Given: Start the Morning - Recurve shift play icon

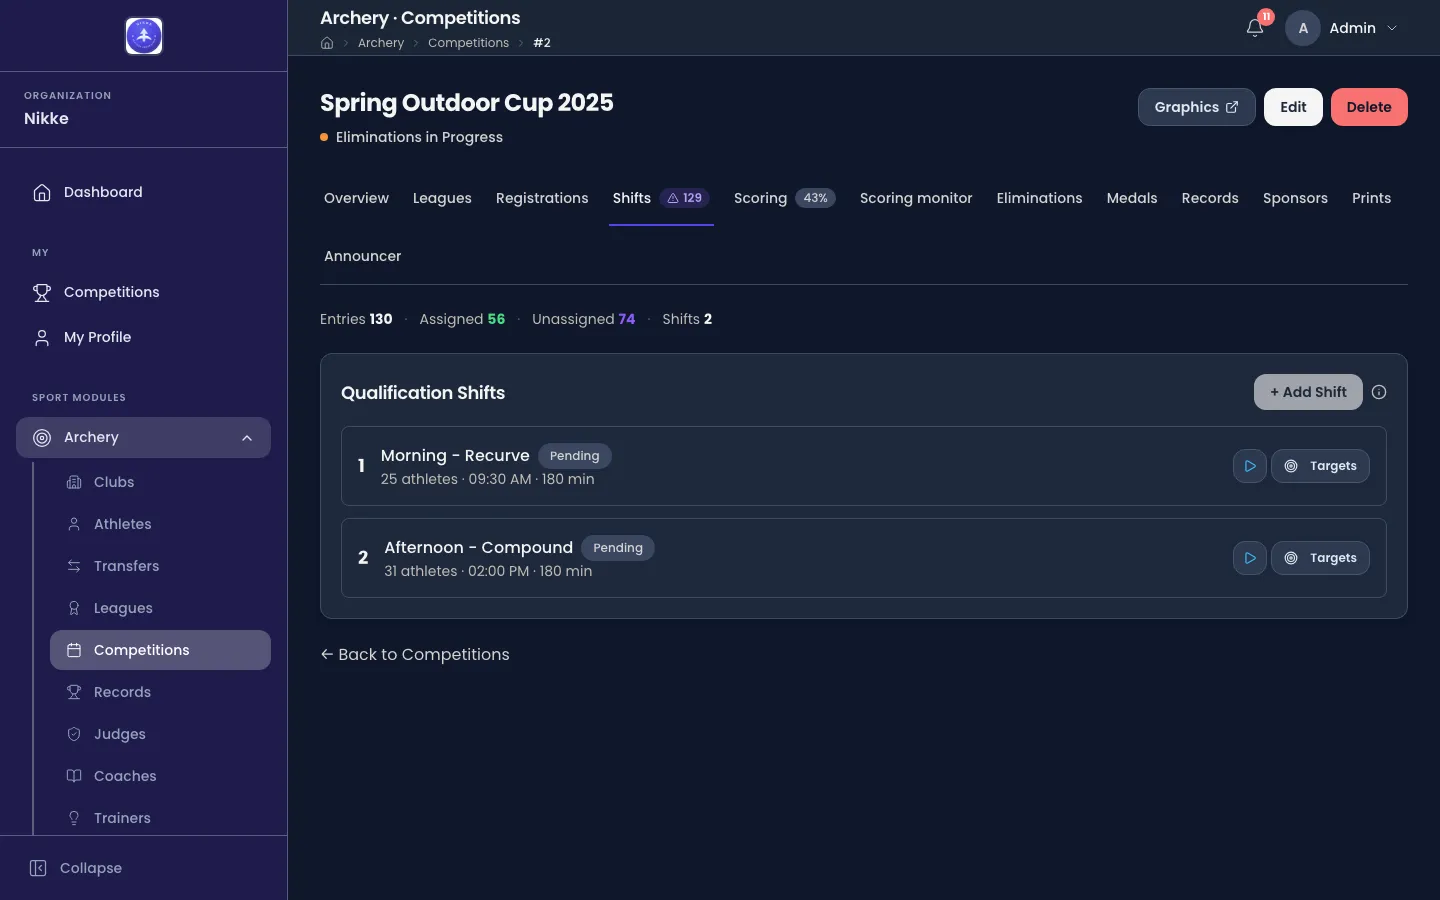Looking at the screenshot, I should [1250, 466].
